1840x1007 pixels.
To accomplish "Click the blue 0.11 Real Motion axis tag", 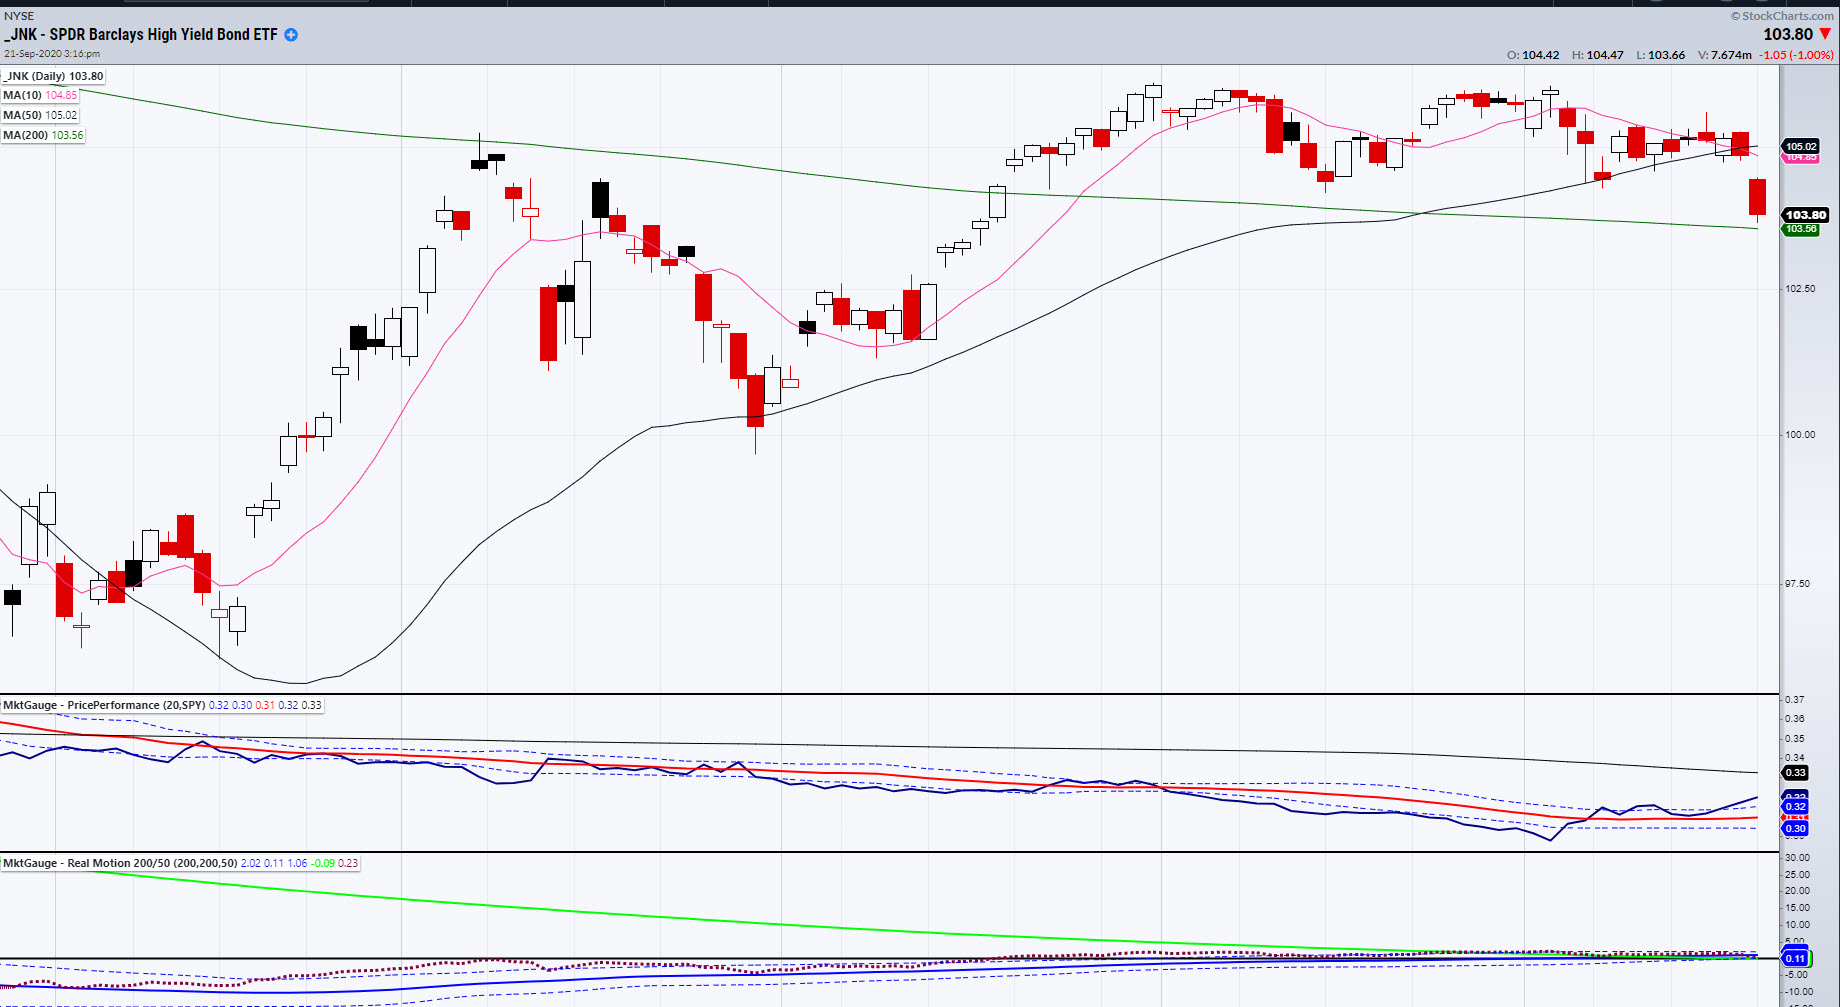I will 1796,958.
